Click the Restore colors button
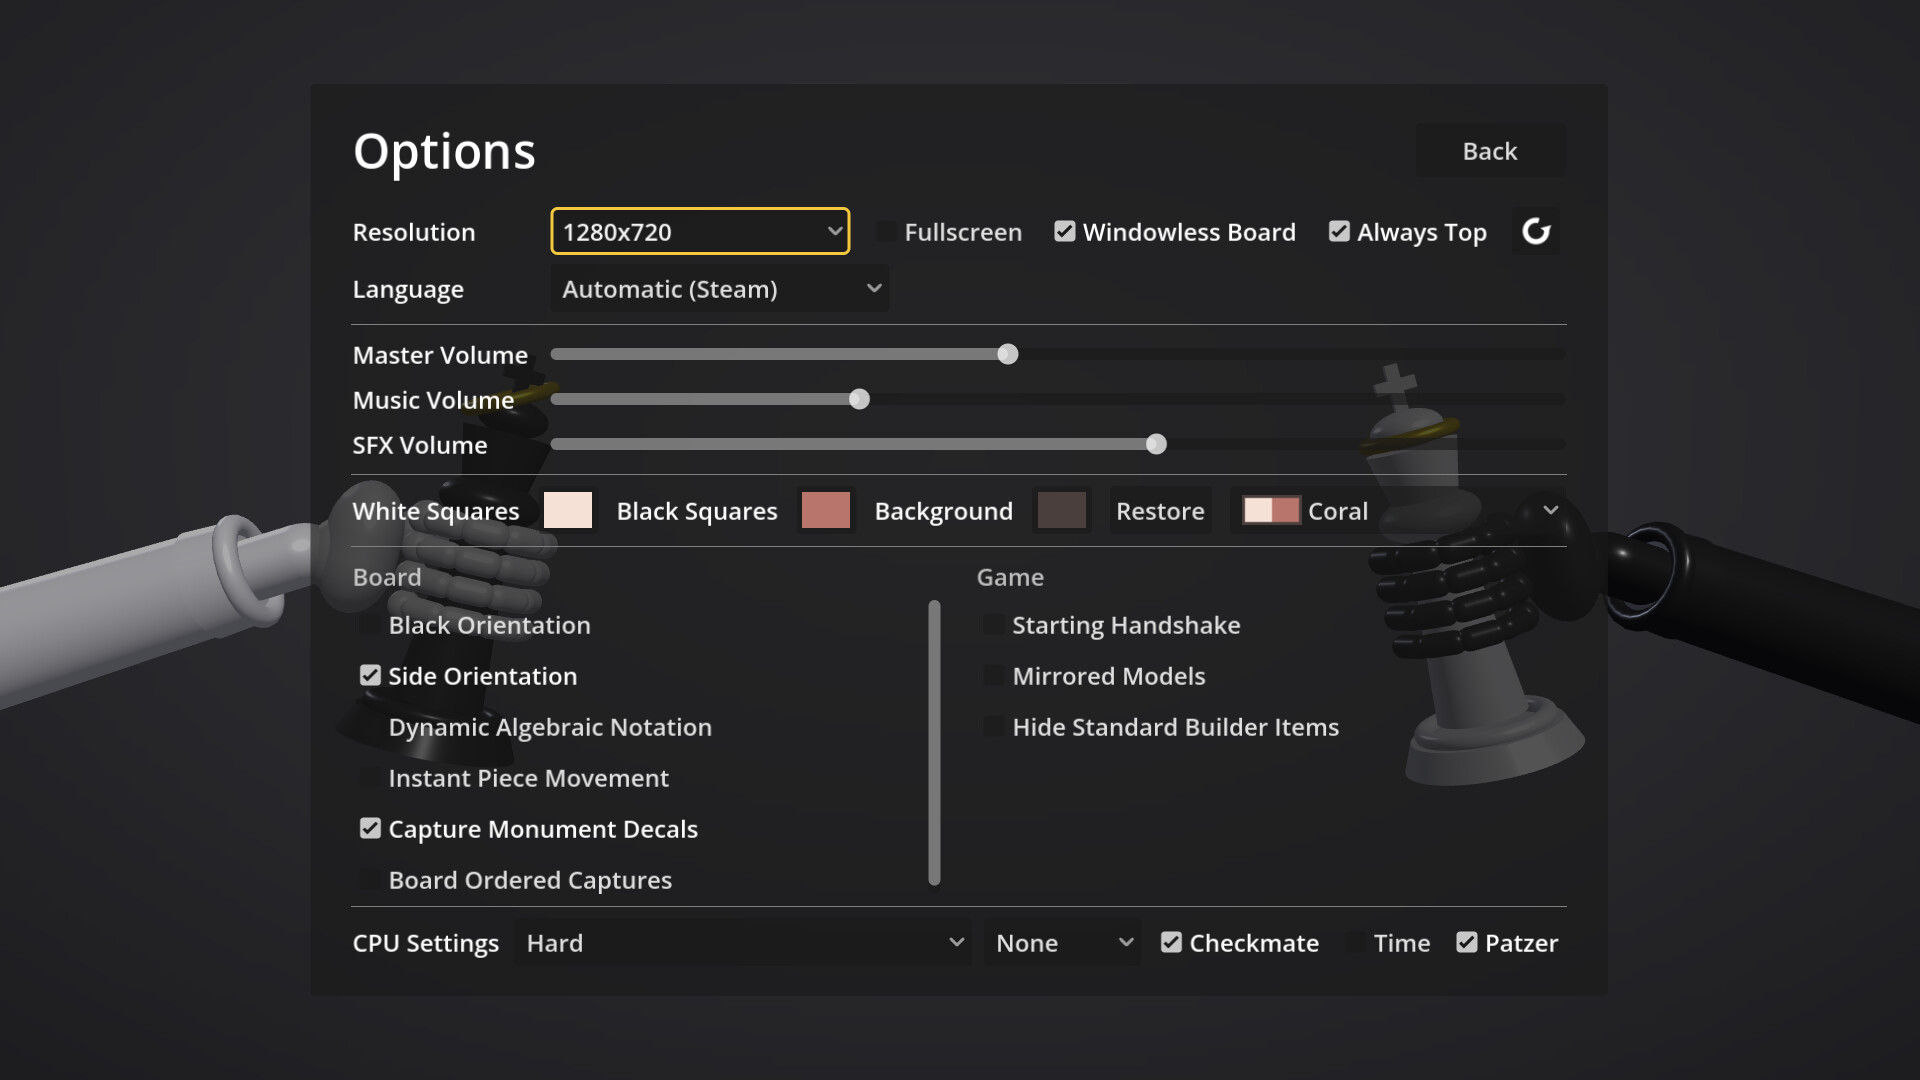This screenshot has height=1080, width=1920. pos(1160,511)
